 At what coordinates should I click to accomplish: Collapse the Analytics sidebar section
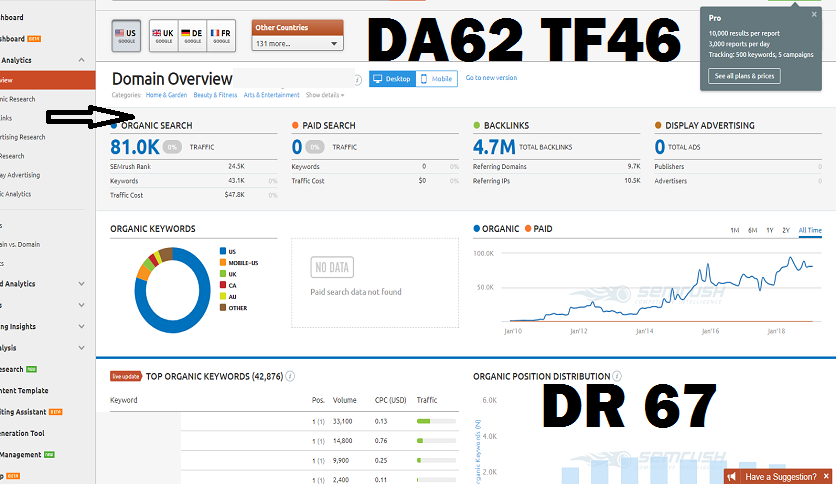81,60
